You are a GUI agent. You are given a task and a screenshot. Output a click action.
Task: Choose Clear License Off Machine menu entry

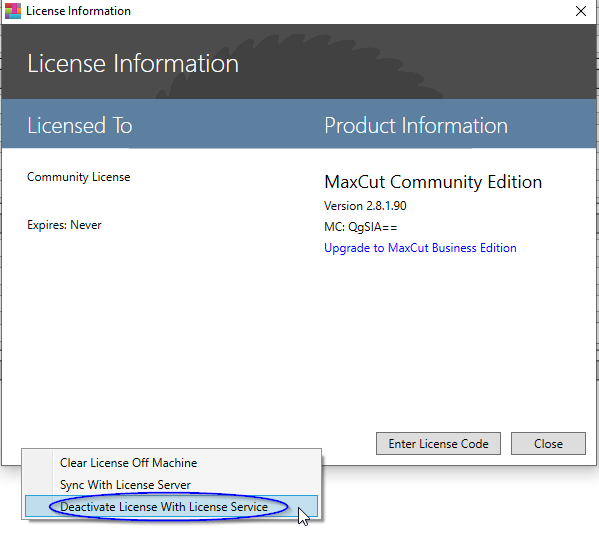pyautogui.click(x=171, y=463)
